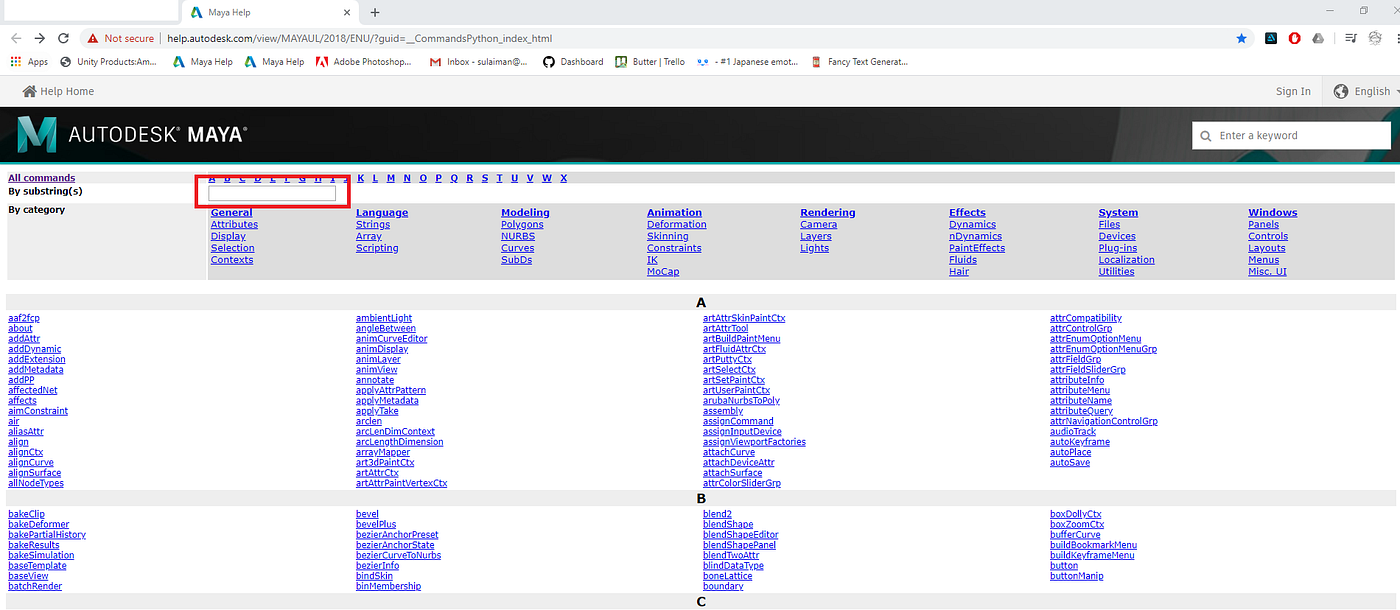Viewport: 1400px width, 610px height.
Task: Click the Help Home house icon
Action: pos(29,91)
